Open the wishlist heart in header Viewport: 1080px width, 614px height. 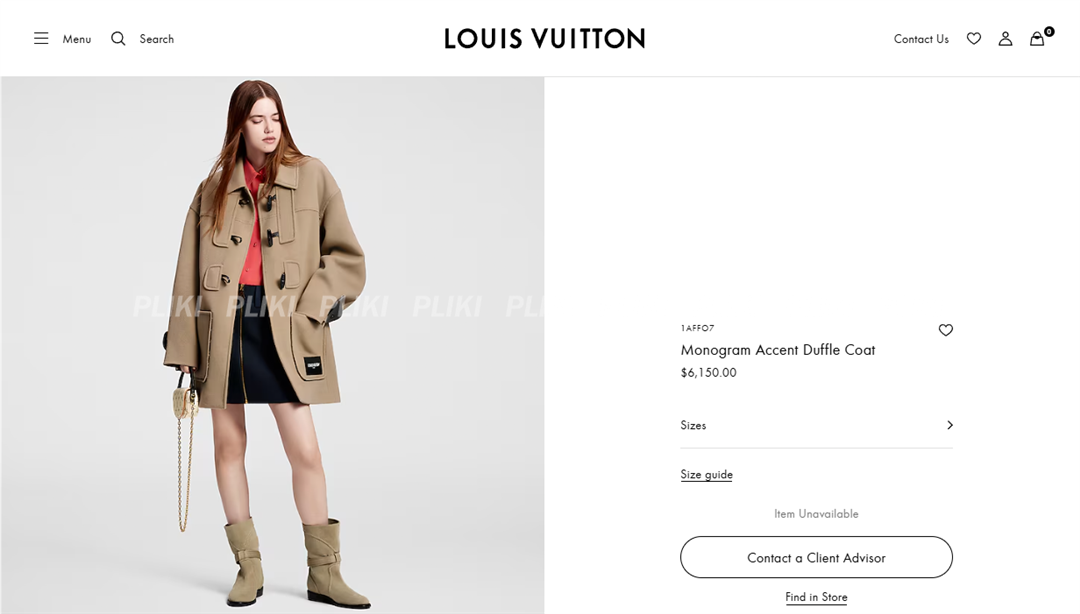[974, 39]
